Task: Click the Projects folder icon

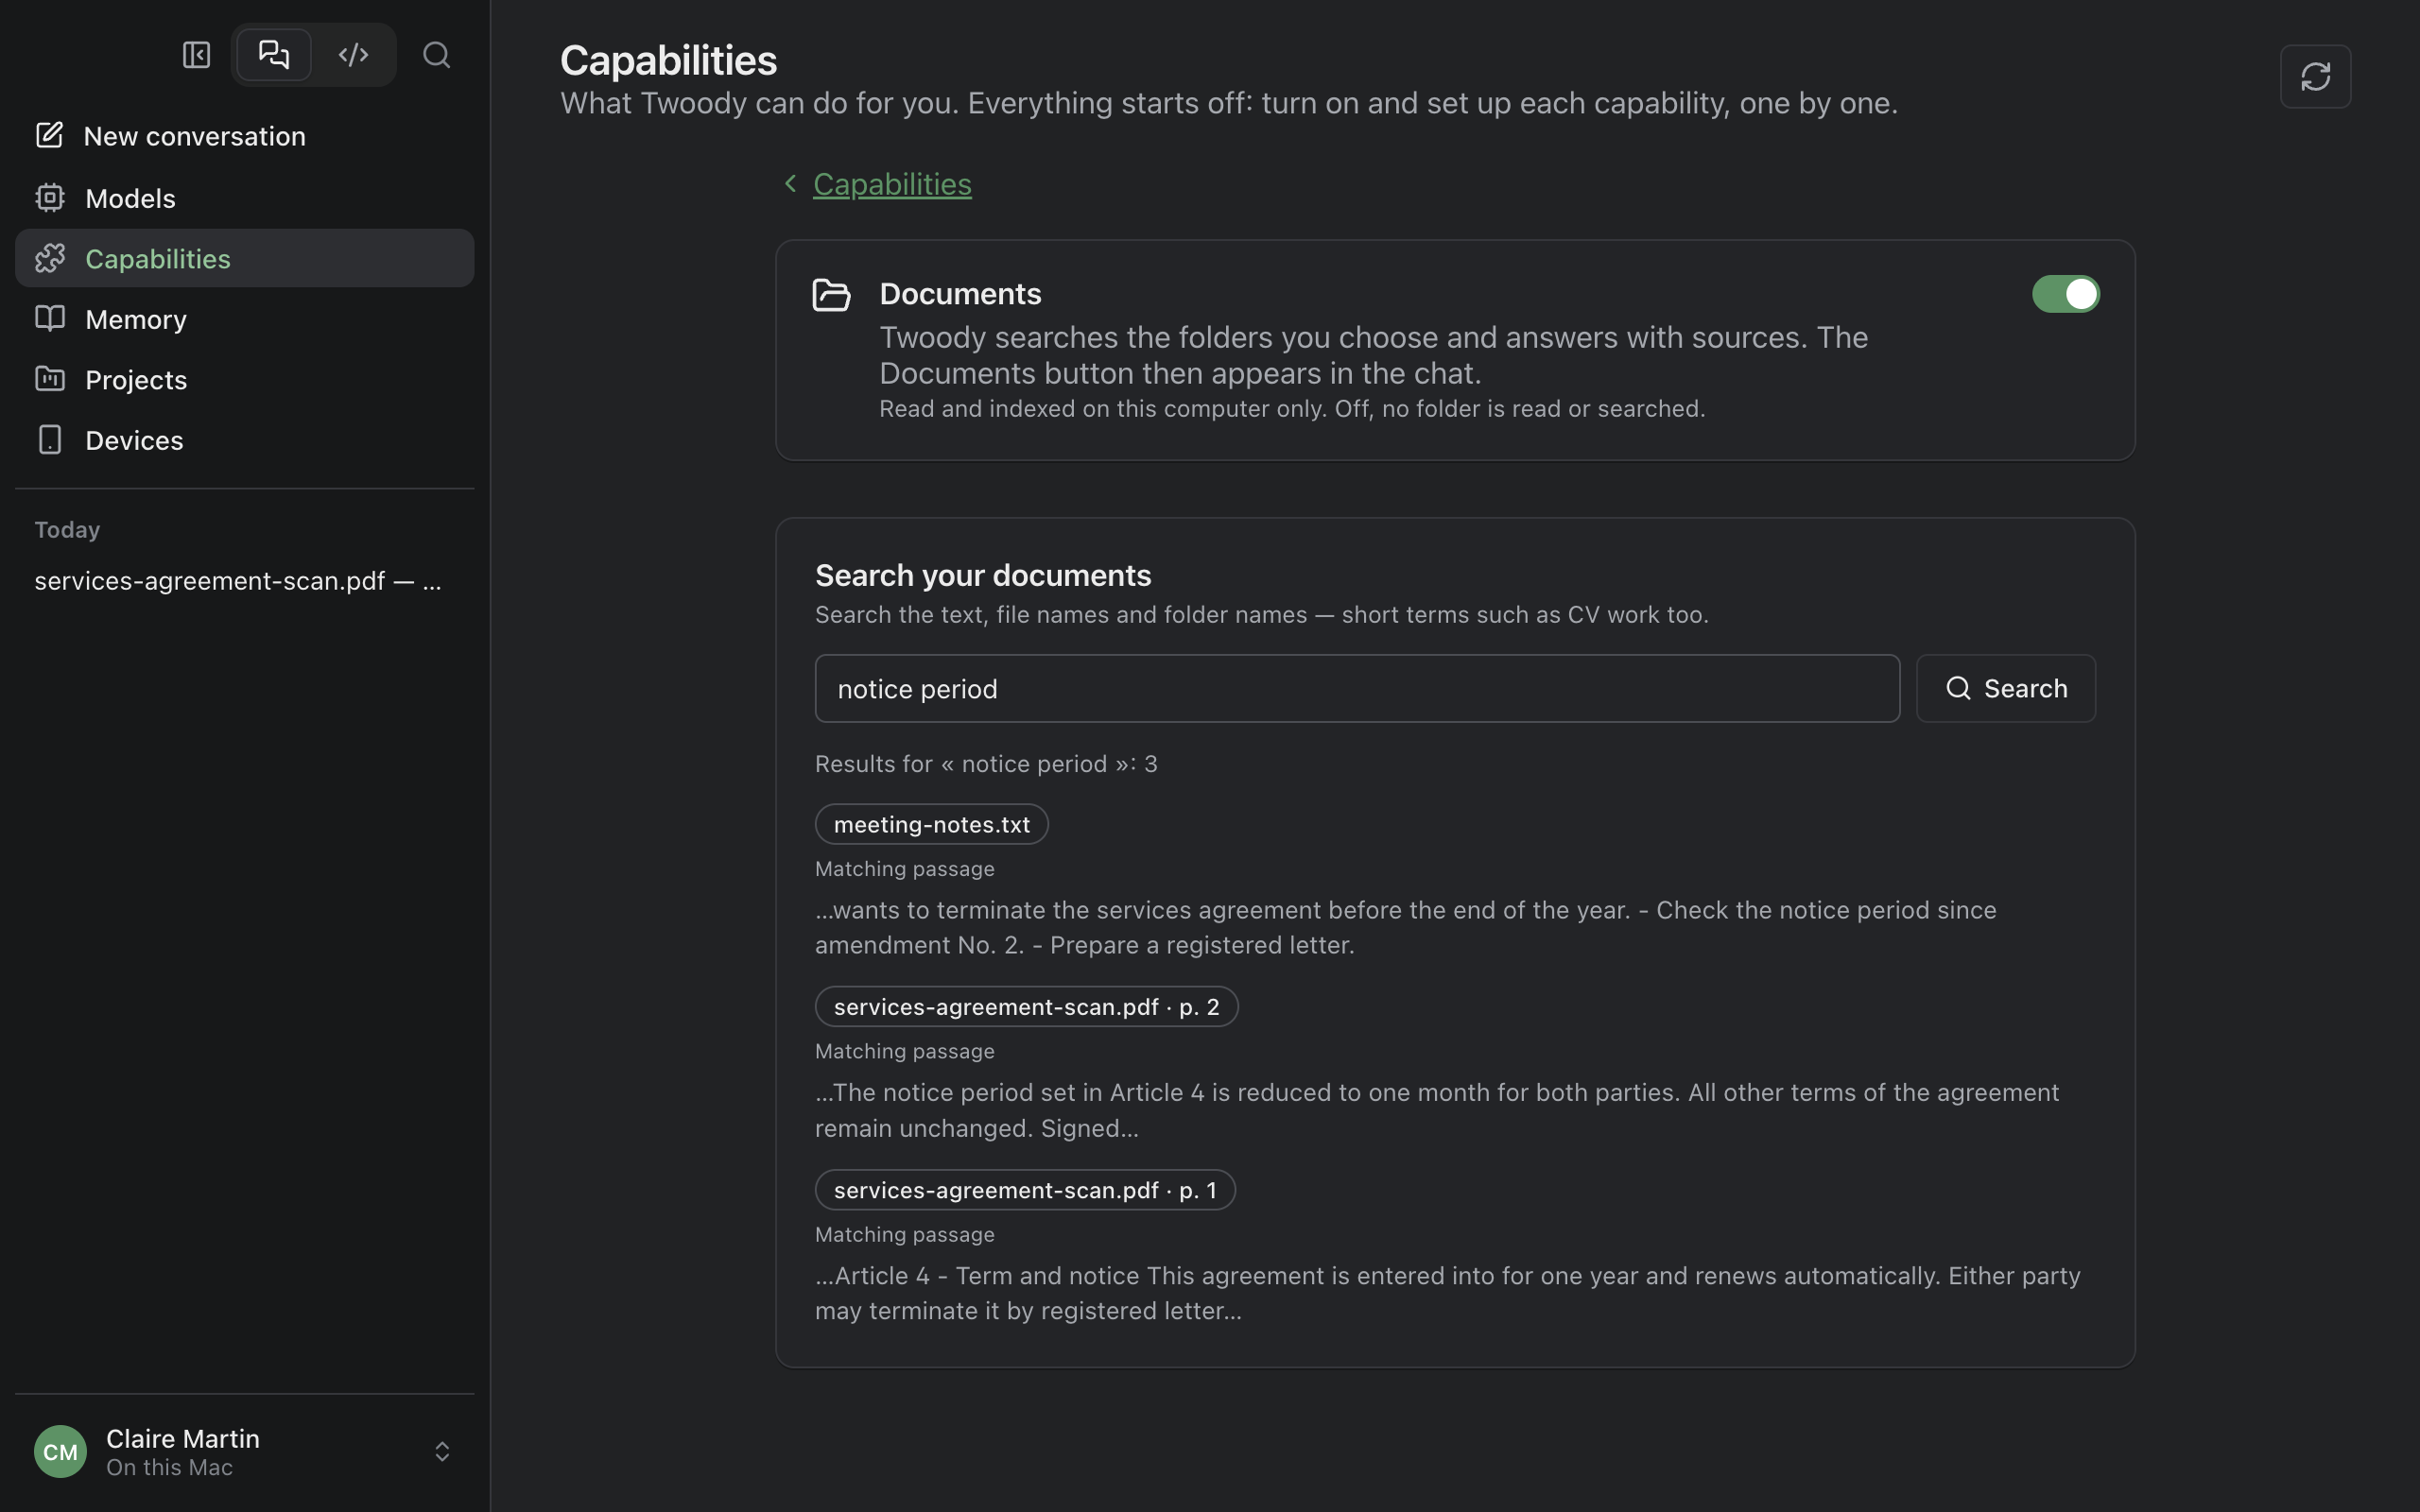Action: [49, 379]
